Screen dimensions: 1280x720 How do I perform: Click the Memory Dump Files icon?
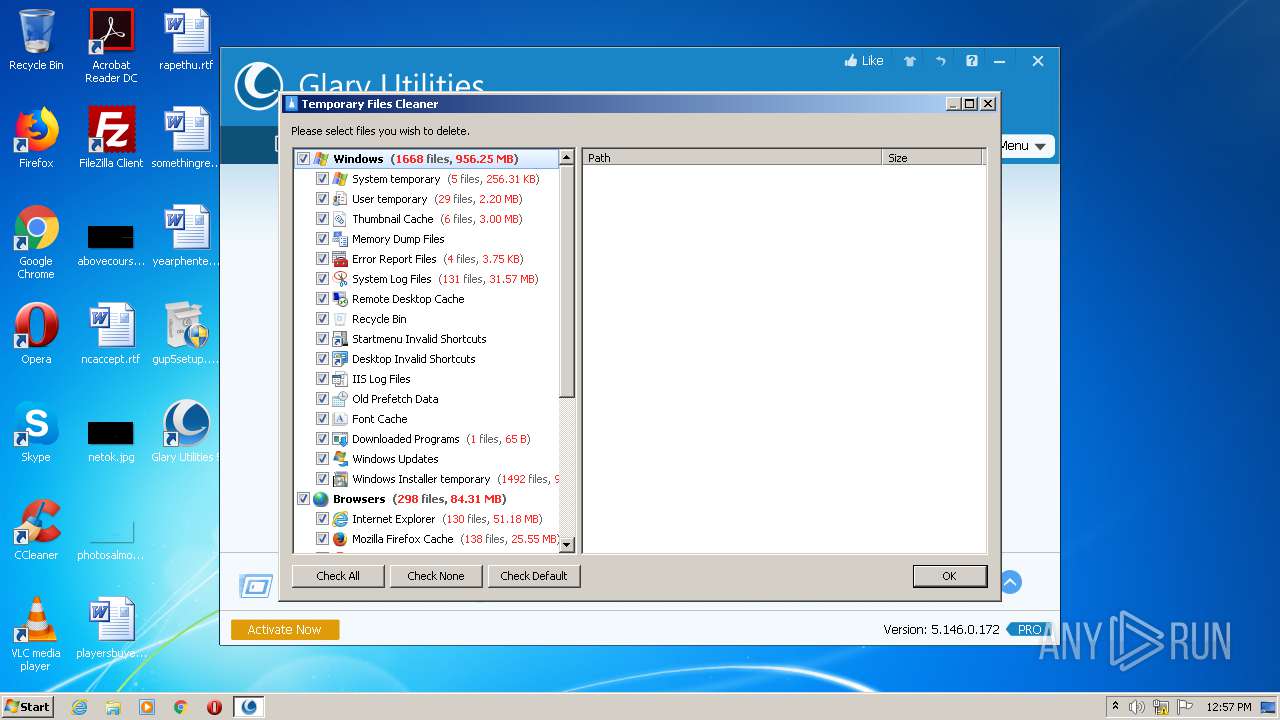340,239
